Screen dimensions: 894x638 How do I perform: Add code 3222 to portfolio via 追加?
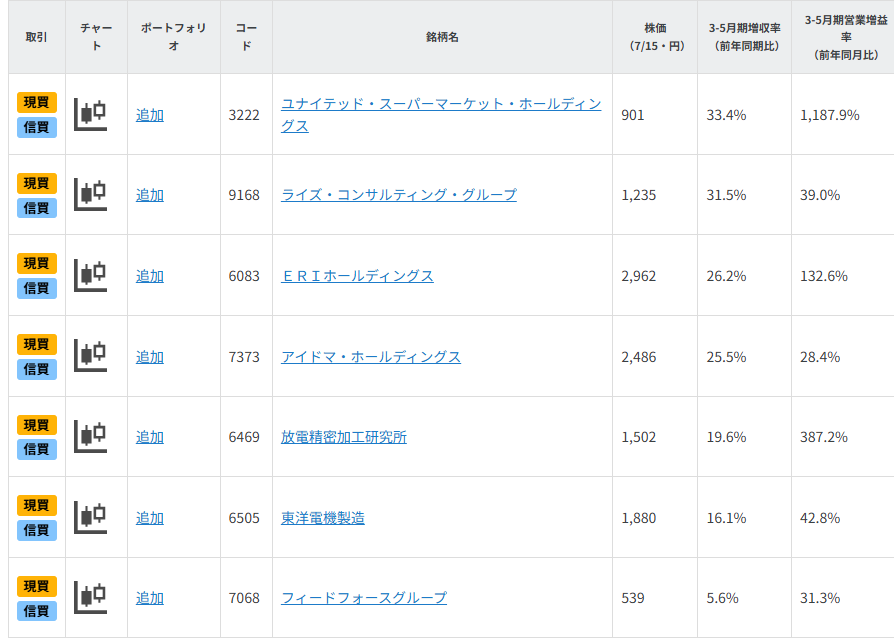pos(150,115)
